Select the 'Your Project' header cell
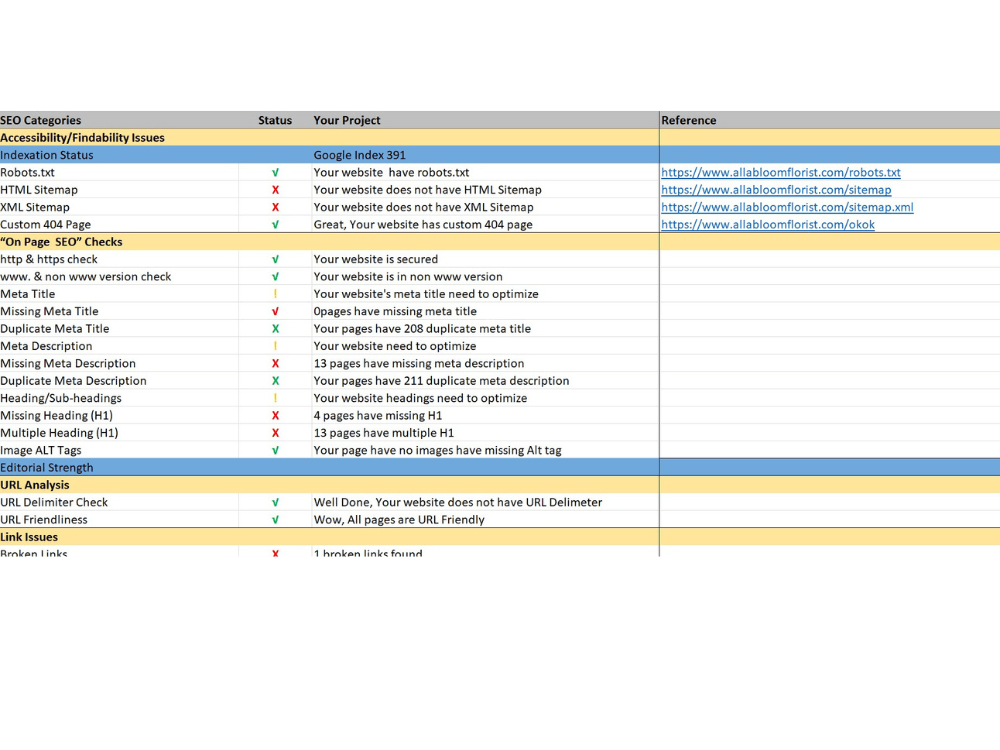1000x750 pixels. (x=485, y=120)
